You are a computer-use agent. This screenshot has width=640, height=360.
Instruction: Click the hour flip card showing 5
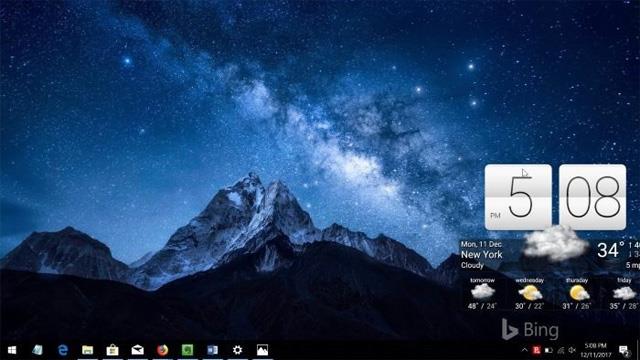click(518, 197)
